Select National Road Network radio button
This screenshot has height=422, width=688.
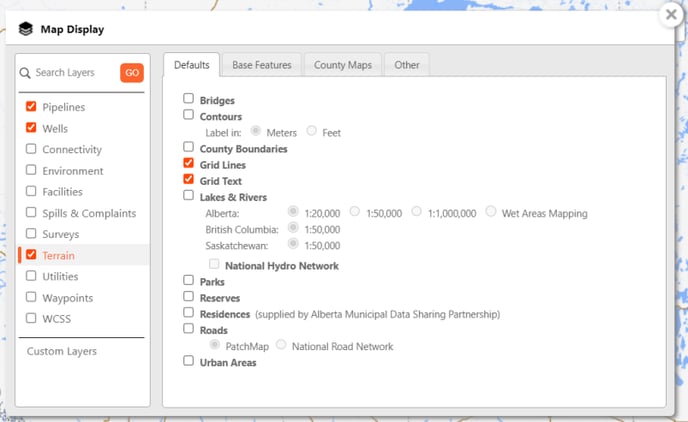[x=281, y=345]
